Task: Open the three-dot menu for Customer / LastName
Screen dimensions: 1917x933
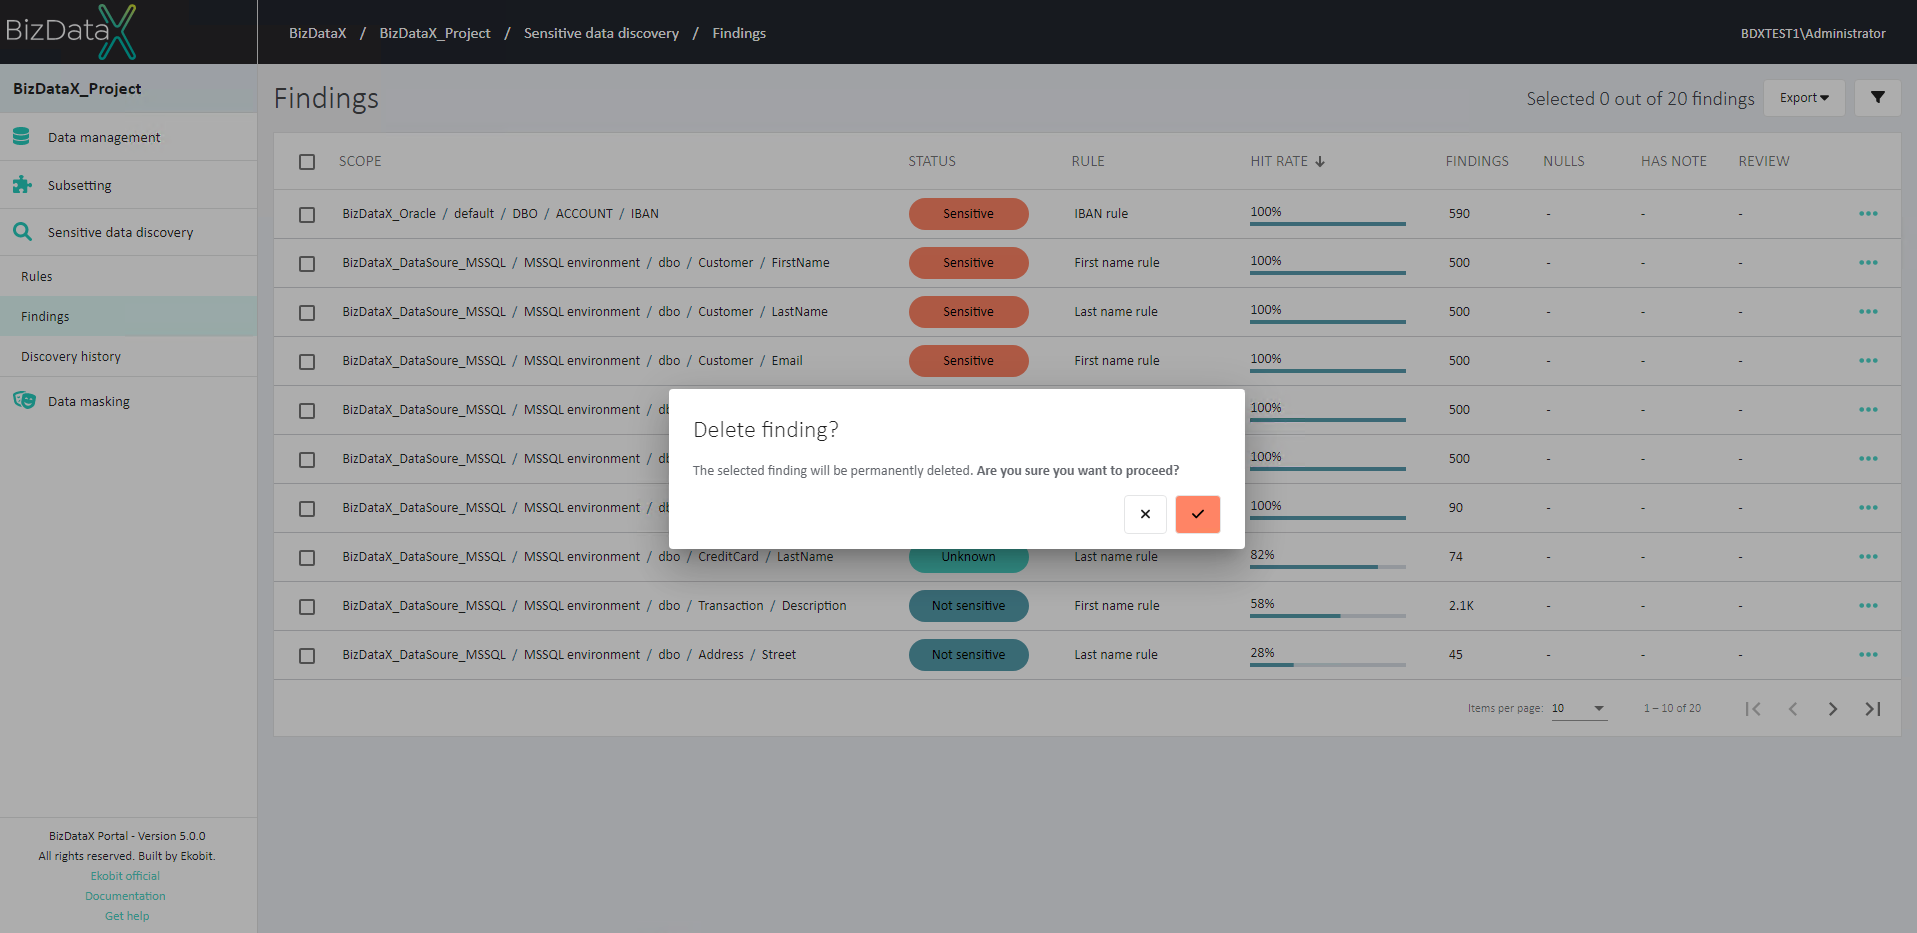Action: [1868, 312]
